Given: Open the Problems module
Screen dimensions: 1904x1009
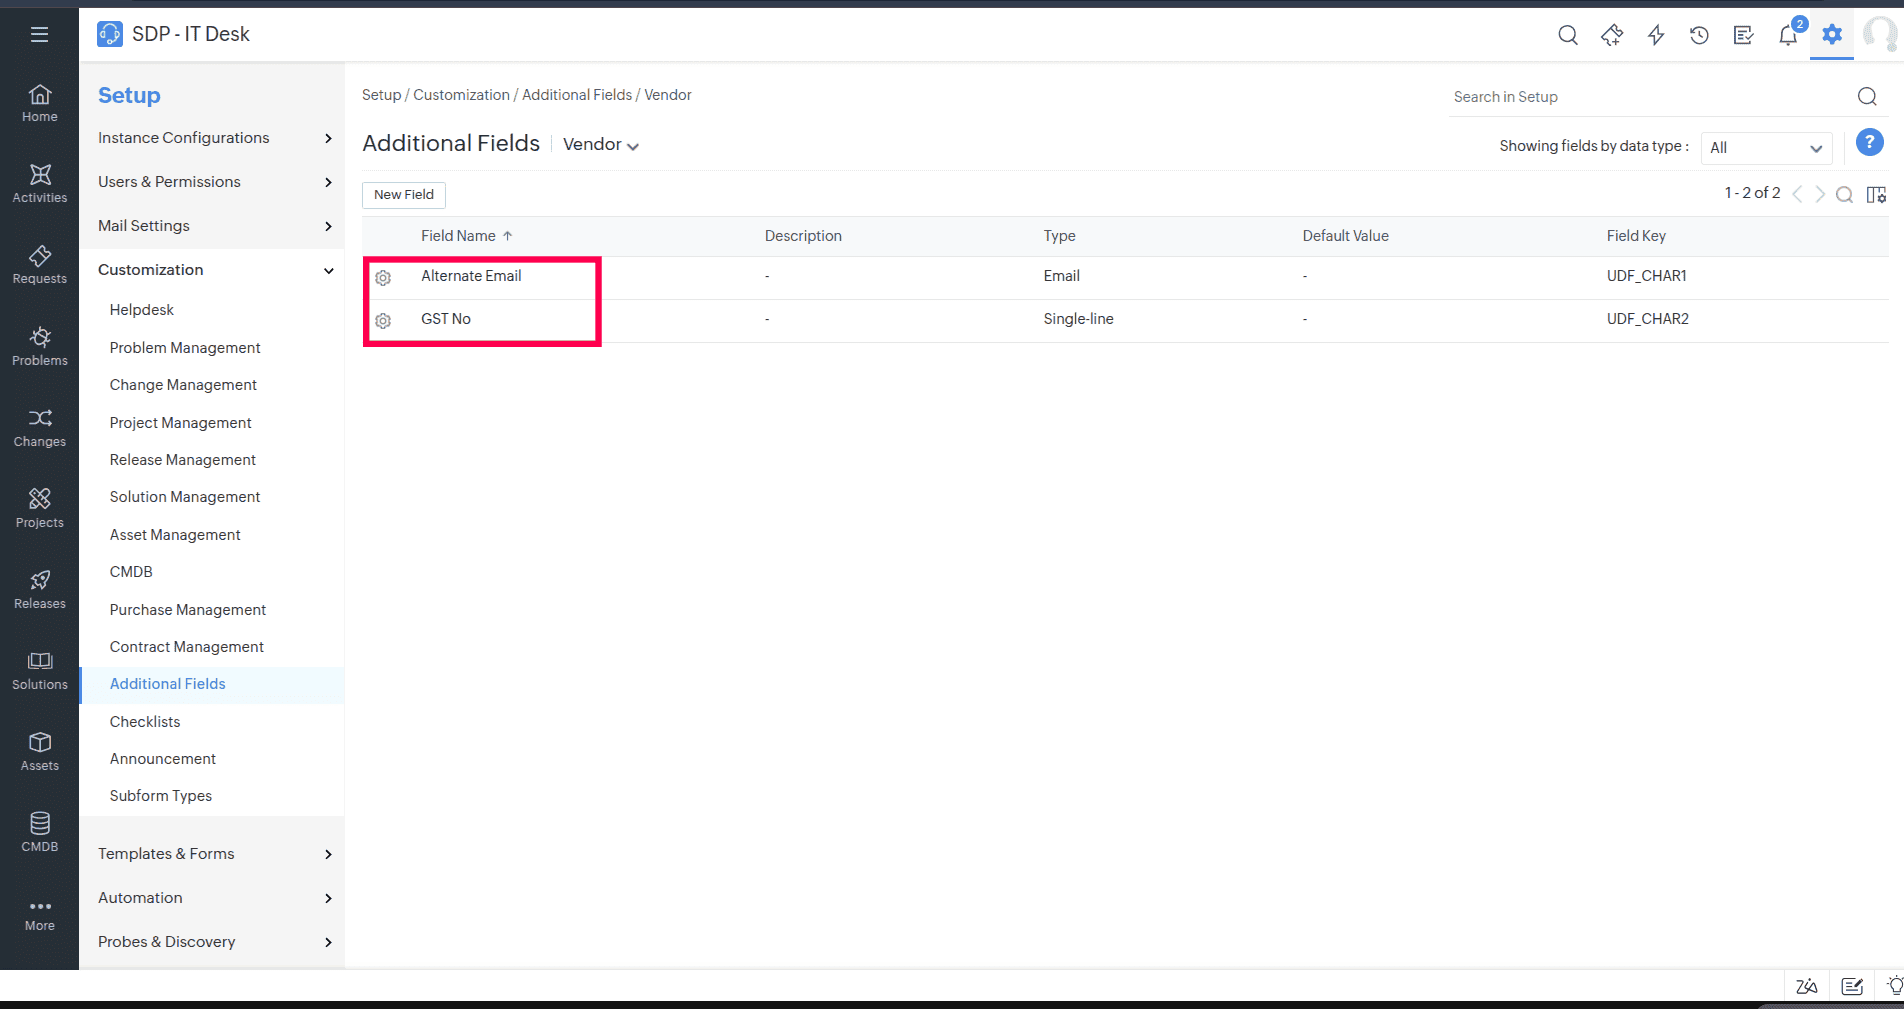Looking at the screenshot, I should pyautogui.click(x=40, y=346).
